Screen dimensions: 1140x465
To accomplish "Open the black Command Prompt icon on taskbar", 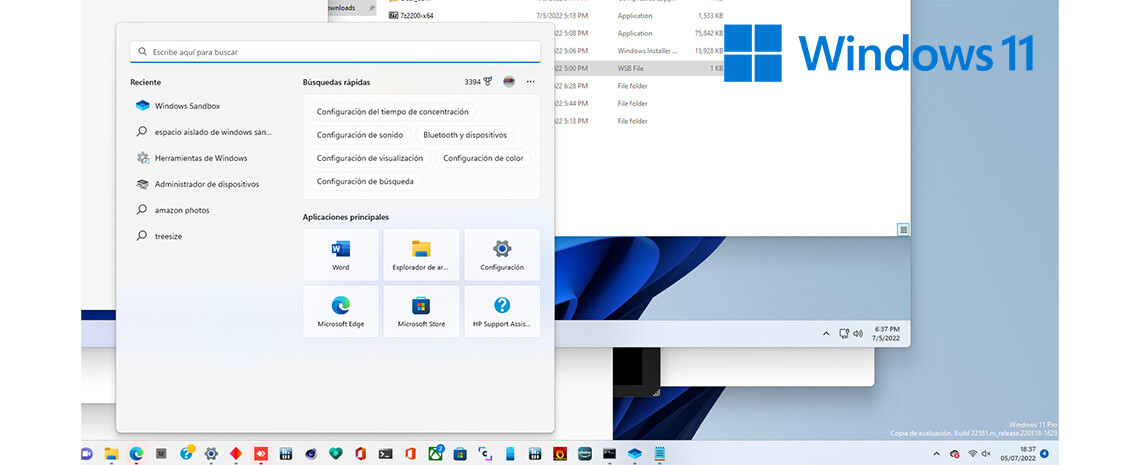I will (609, 453).
